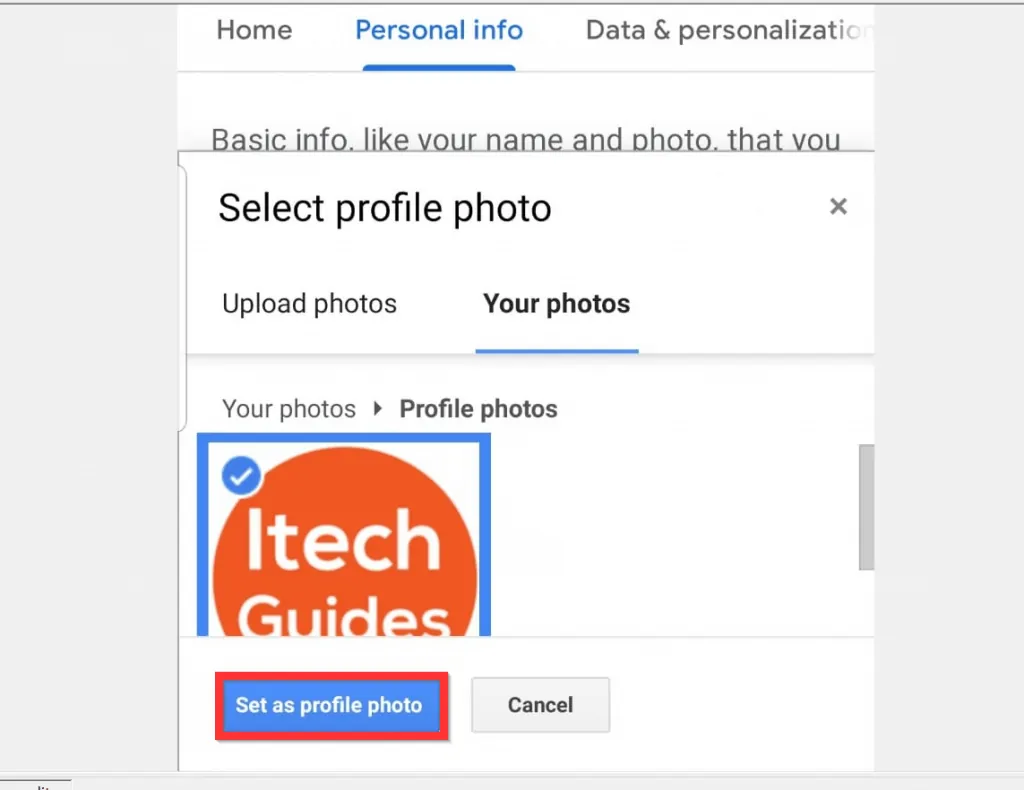The image size is (1024, 790).
Task: Open the Personal info tab
Action: pos(438,30)
